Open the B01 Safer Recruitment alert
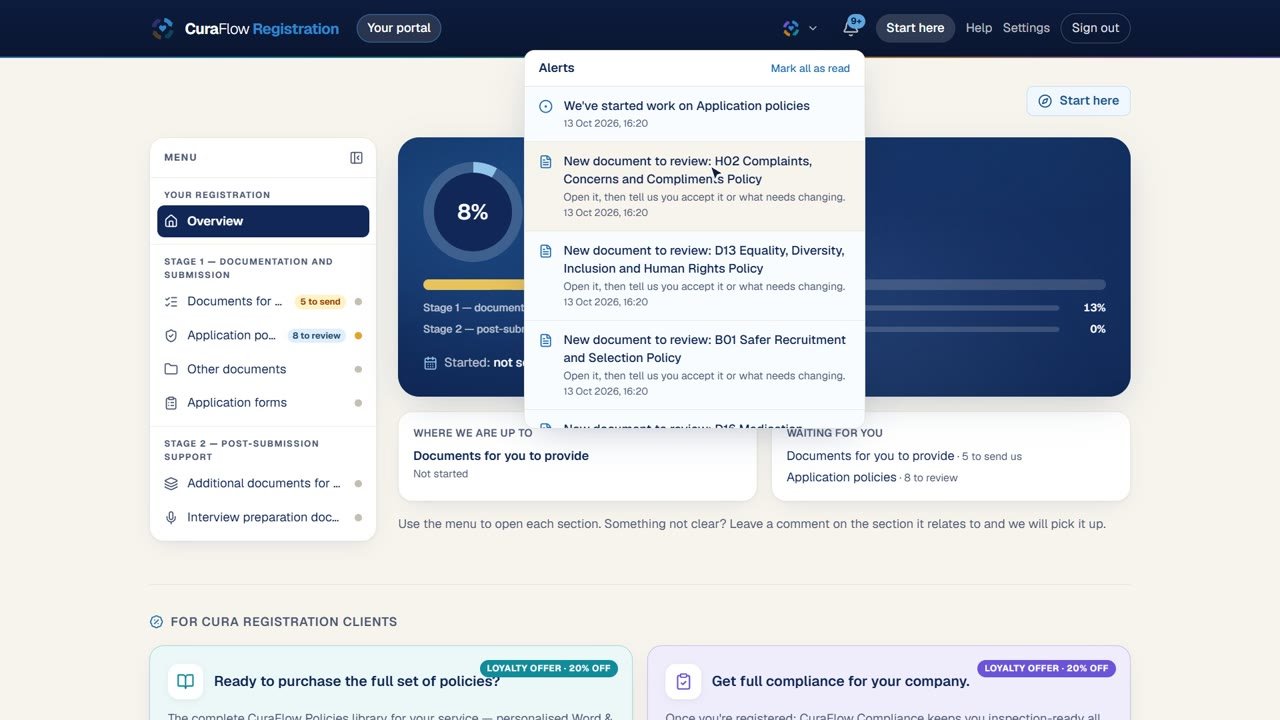 tap(694, 365)
